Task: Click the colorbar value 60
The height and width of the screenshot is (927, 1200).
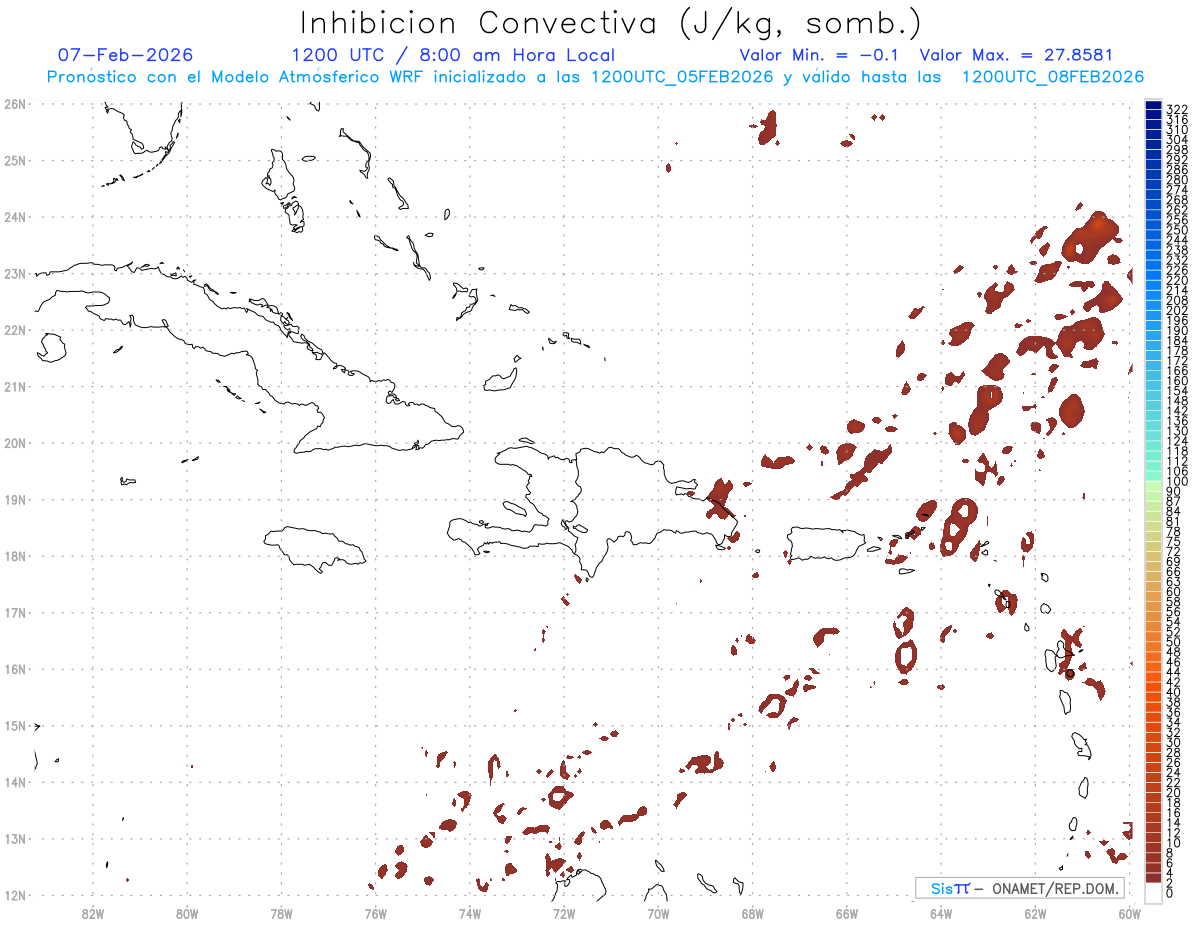Action: pyautogui.click(x=1175, y=591)
